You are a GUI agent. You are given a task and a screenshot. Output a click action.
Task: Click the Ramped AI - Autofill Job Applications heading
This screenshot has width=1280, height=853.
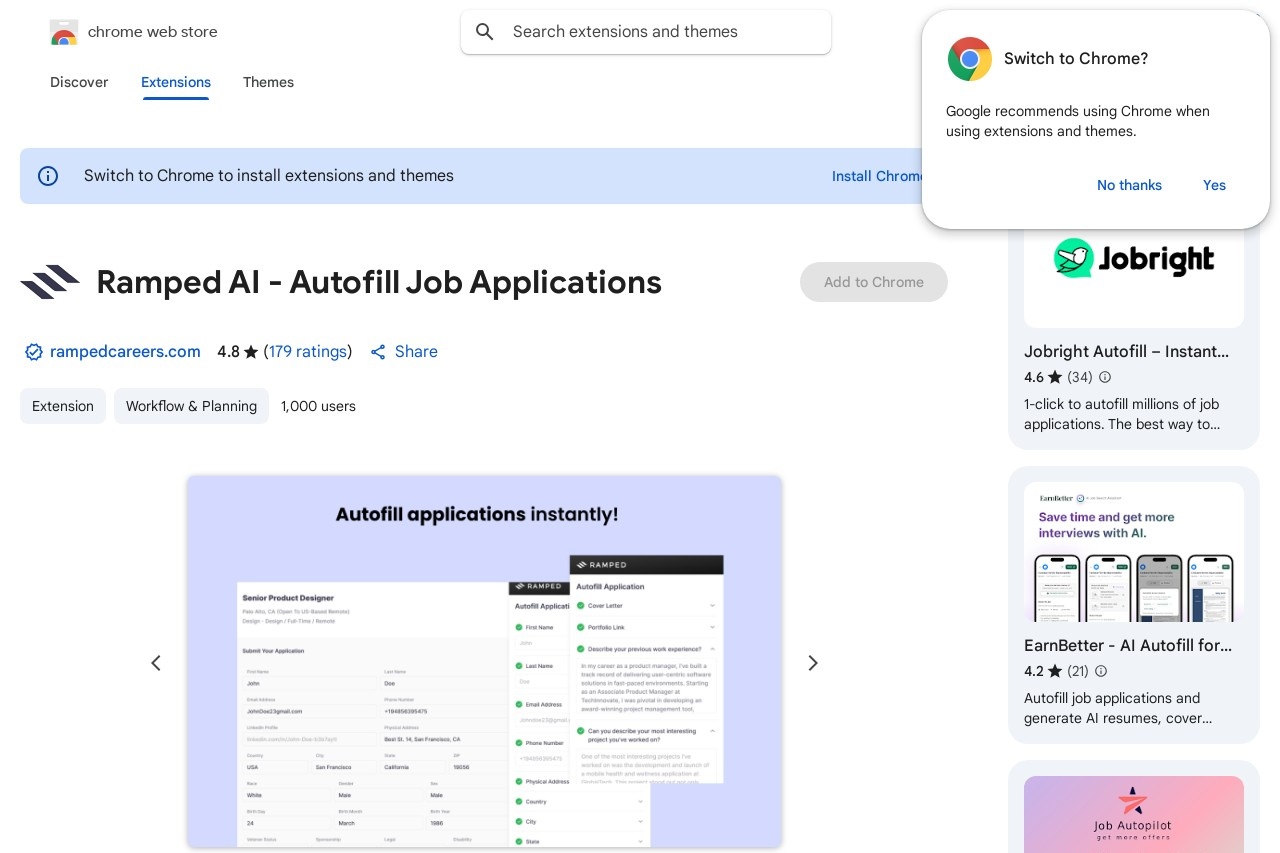379,282
